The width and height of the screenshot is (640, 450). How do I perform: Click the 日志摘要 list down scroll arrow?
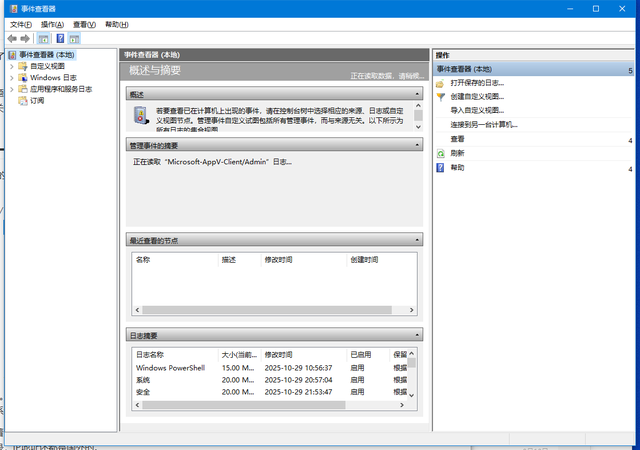click(x=411, y=395)
